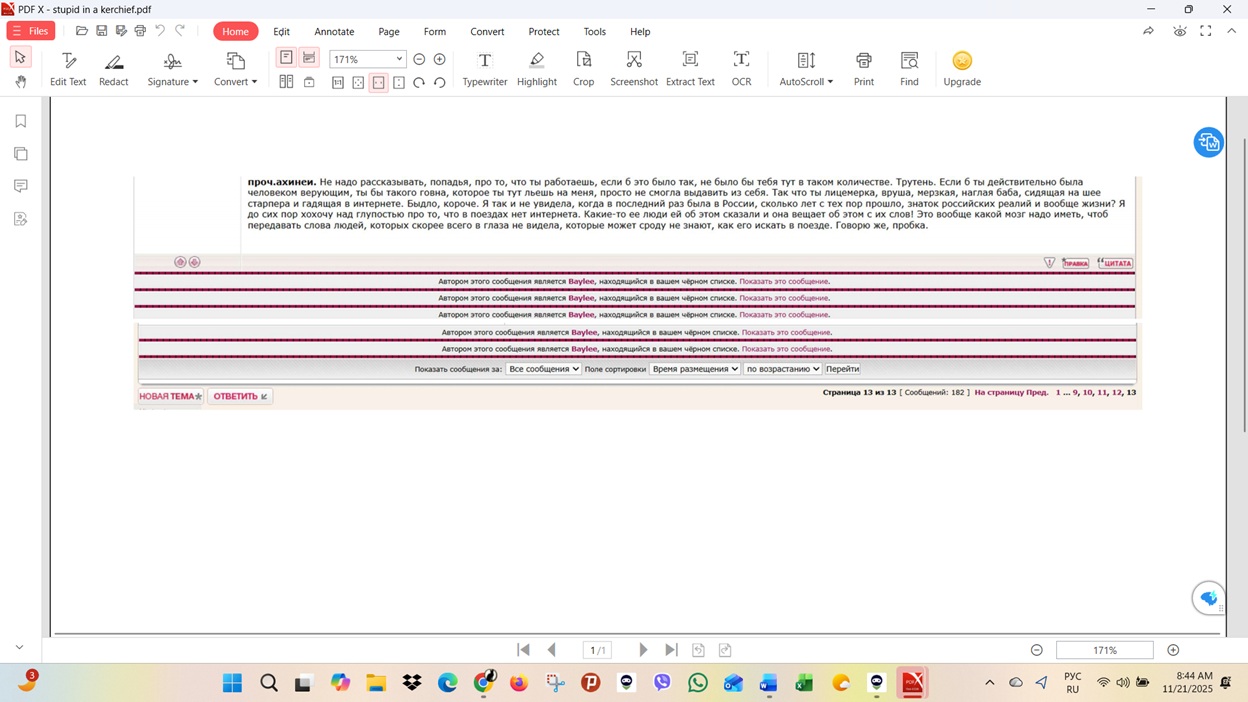The image size is (1248, 702).
Task: Take a Screenshot with the Screenshot tool
Action: pos(634,68)
